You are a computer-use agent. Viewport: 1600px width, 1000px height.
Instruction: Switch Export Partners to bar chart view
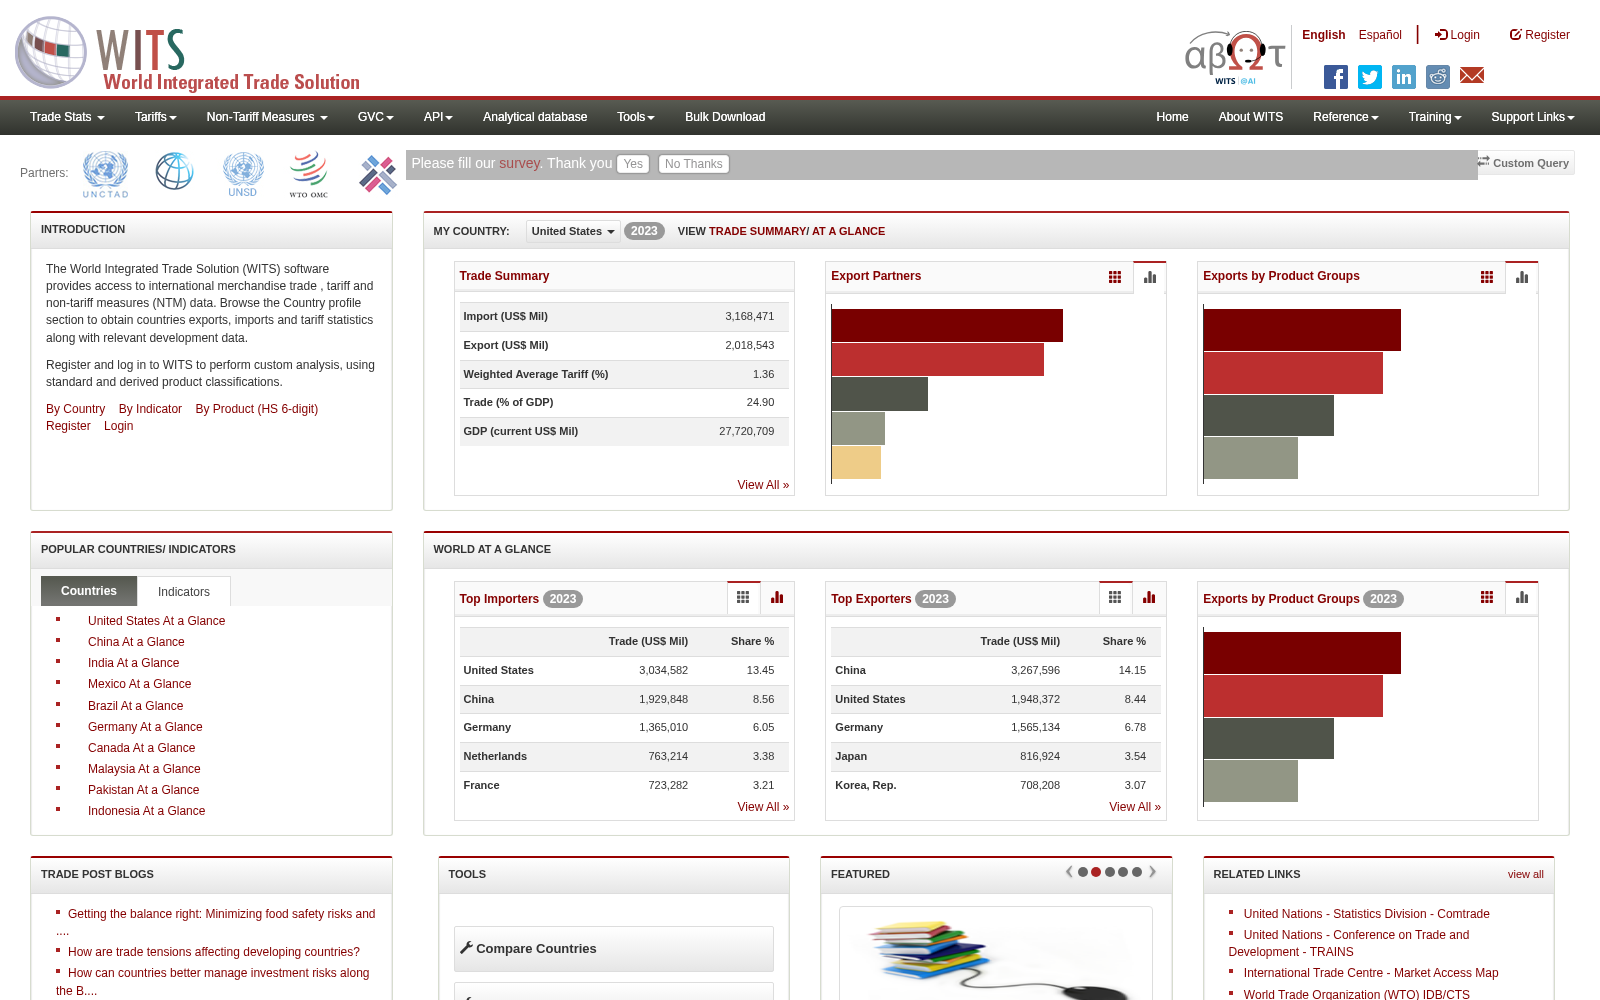(1150, 277)
